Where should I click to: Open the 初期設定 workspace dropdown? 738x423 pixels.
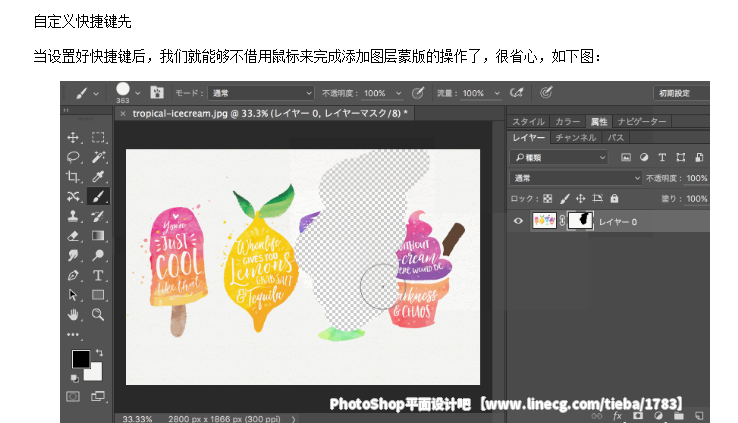pyautogui.click(x=681, y=93)
